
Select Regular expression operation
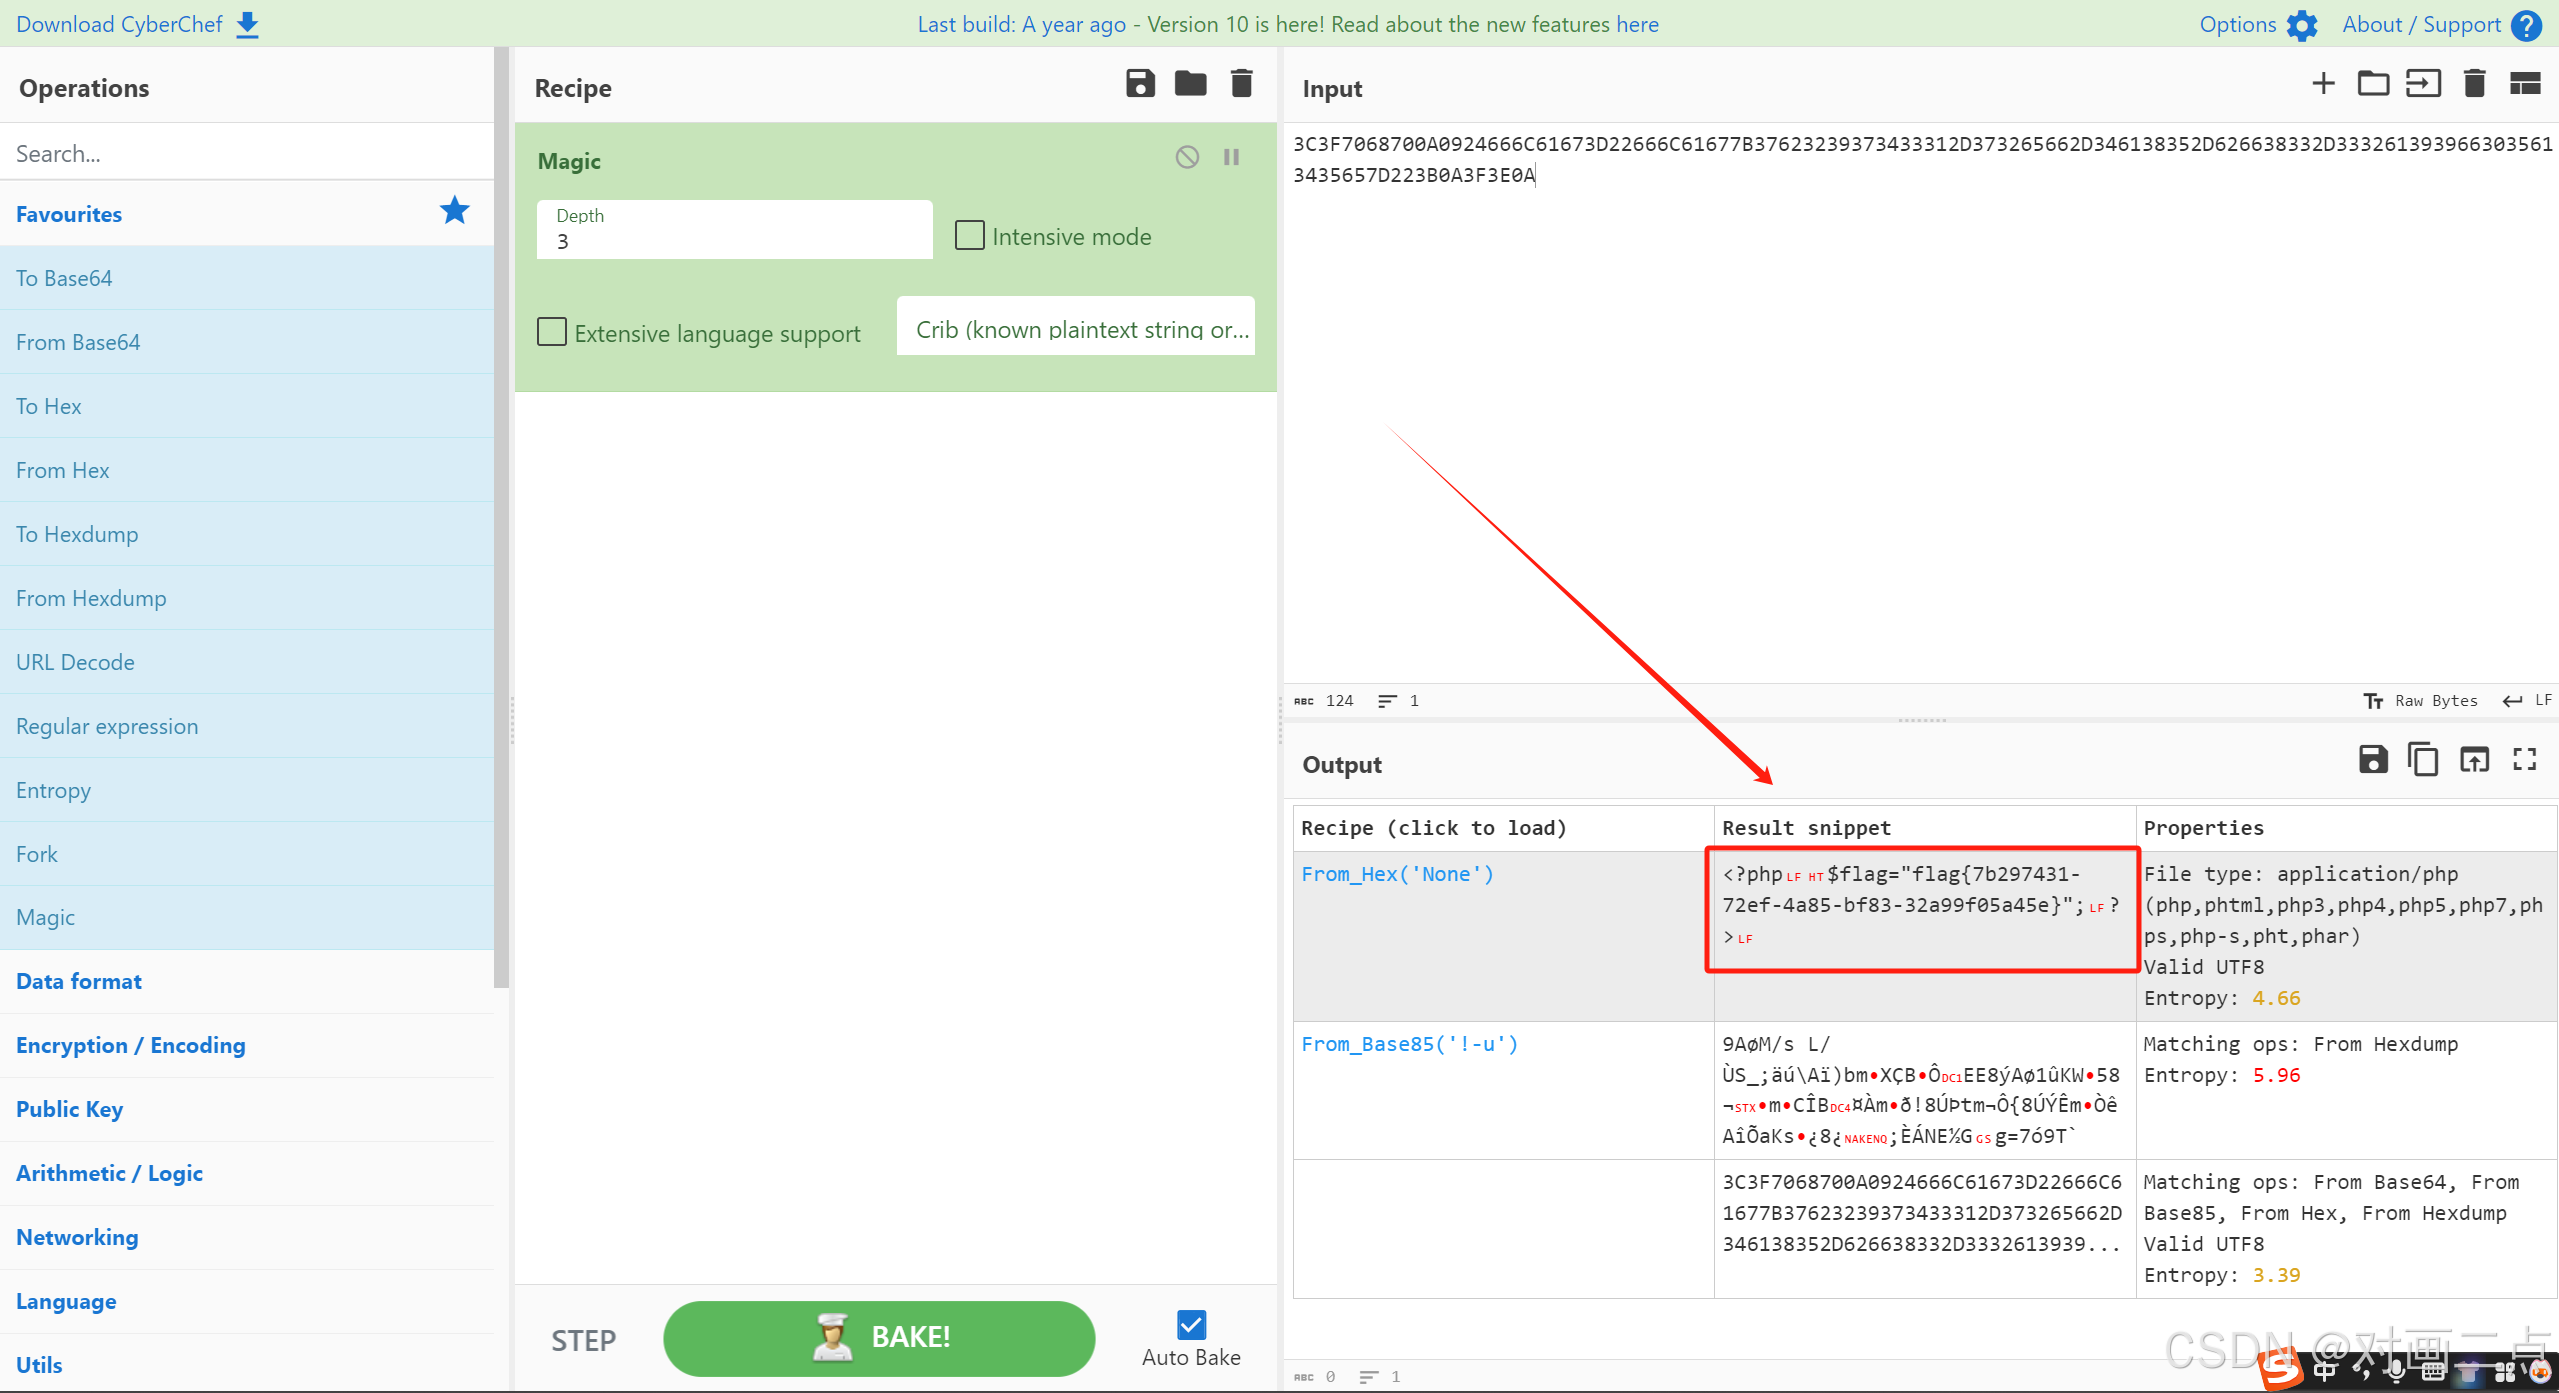(x=247, y=726)
